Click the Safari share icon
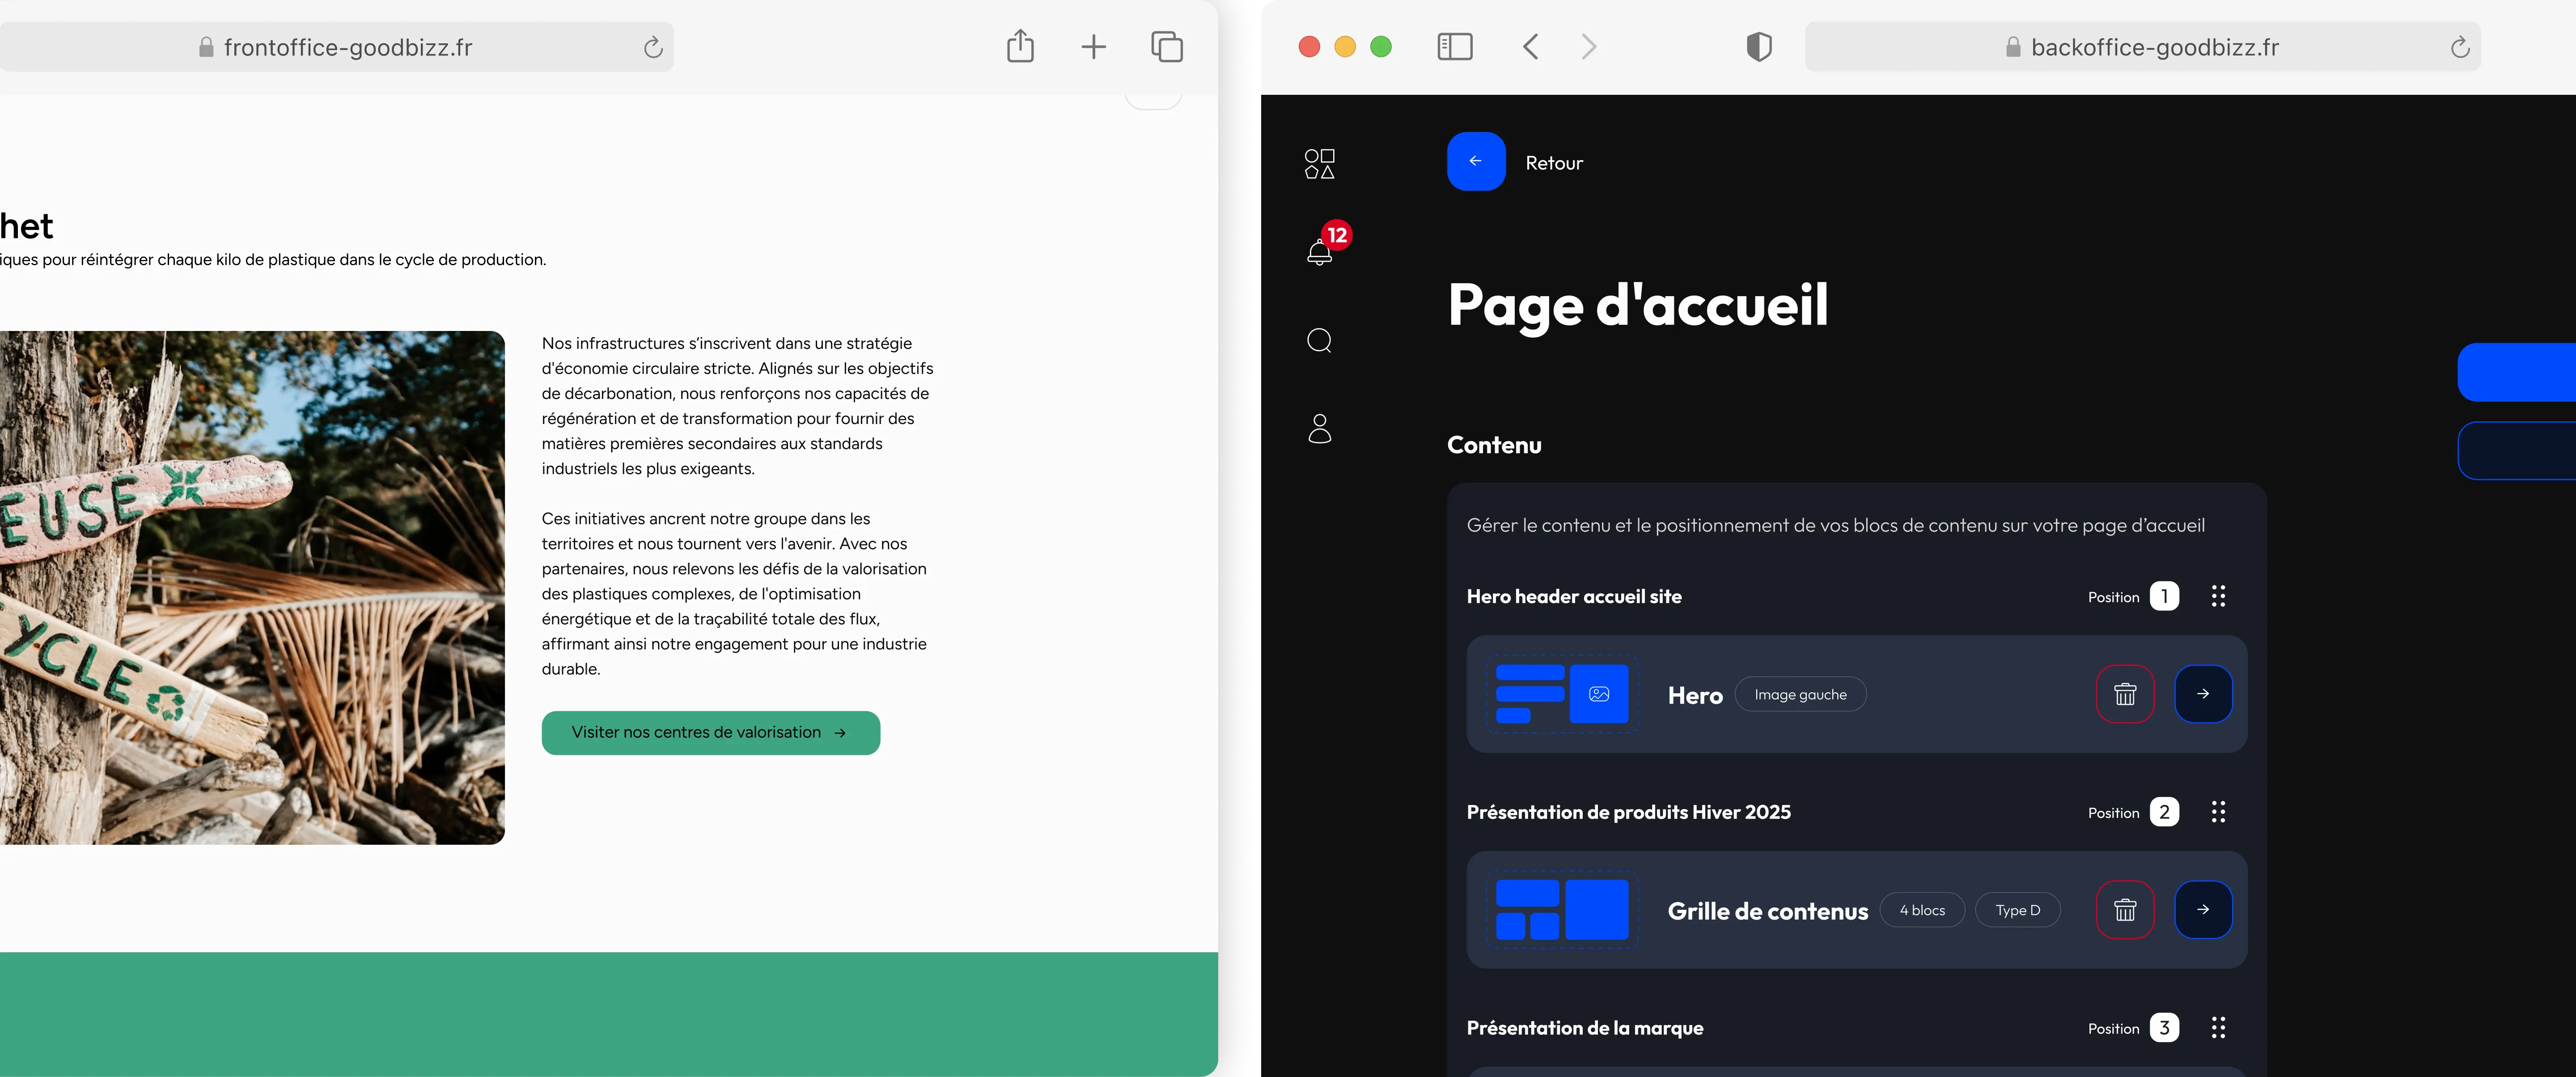Image resolution: width=2576 pixels, height=1077 pixels. 1019,46
